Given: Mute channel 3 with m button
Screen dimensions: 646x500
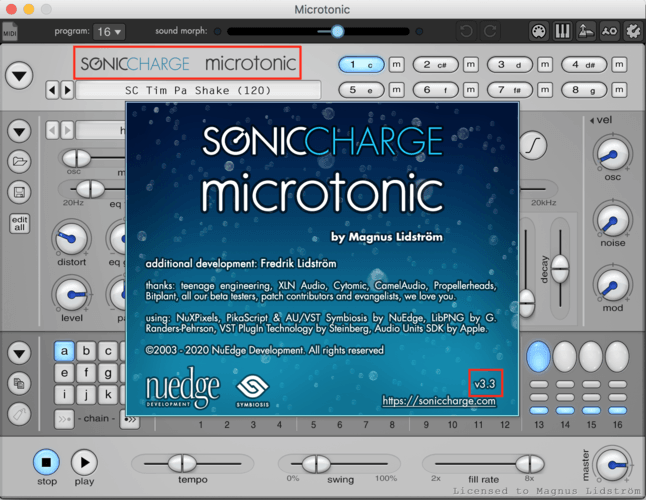Looking at the screenshot, I should click(x=545, y=65).
